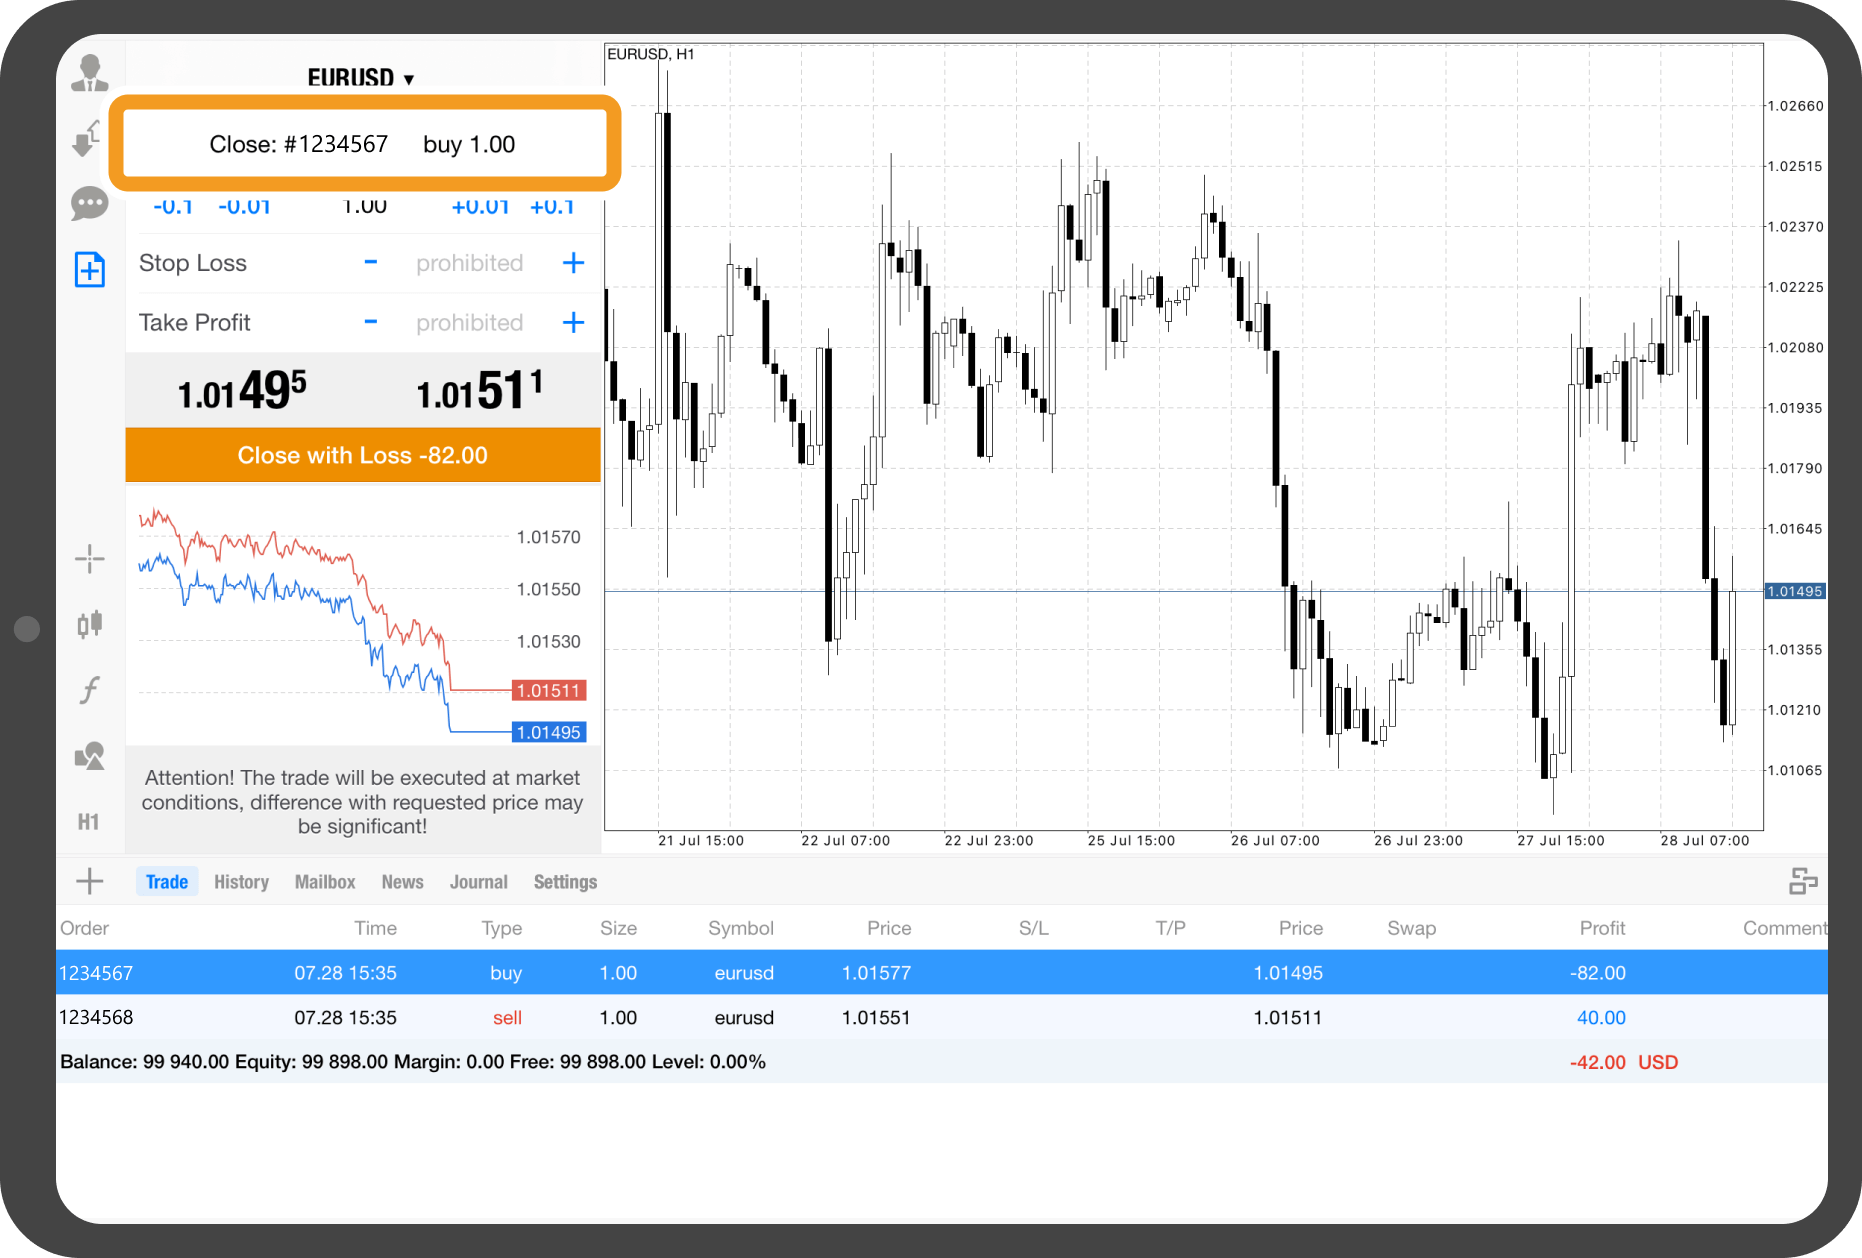Decrease Take Profit with minus button

click(x=371, y=322)
